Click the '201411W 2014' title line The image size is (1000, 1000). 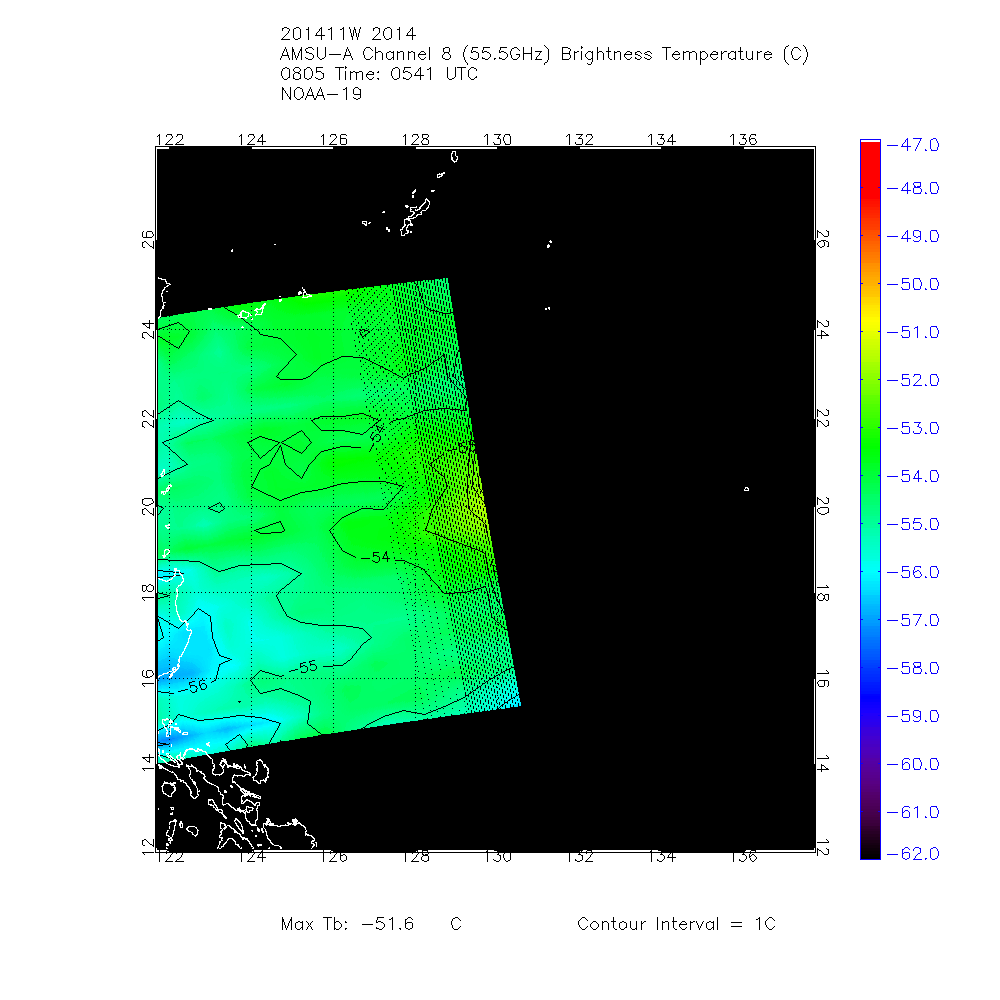348,34
